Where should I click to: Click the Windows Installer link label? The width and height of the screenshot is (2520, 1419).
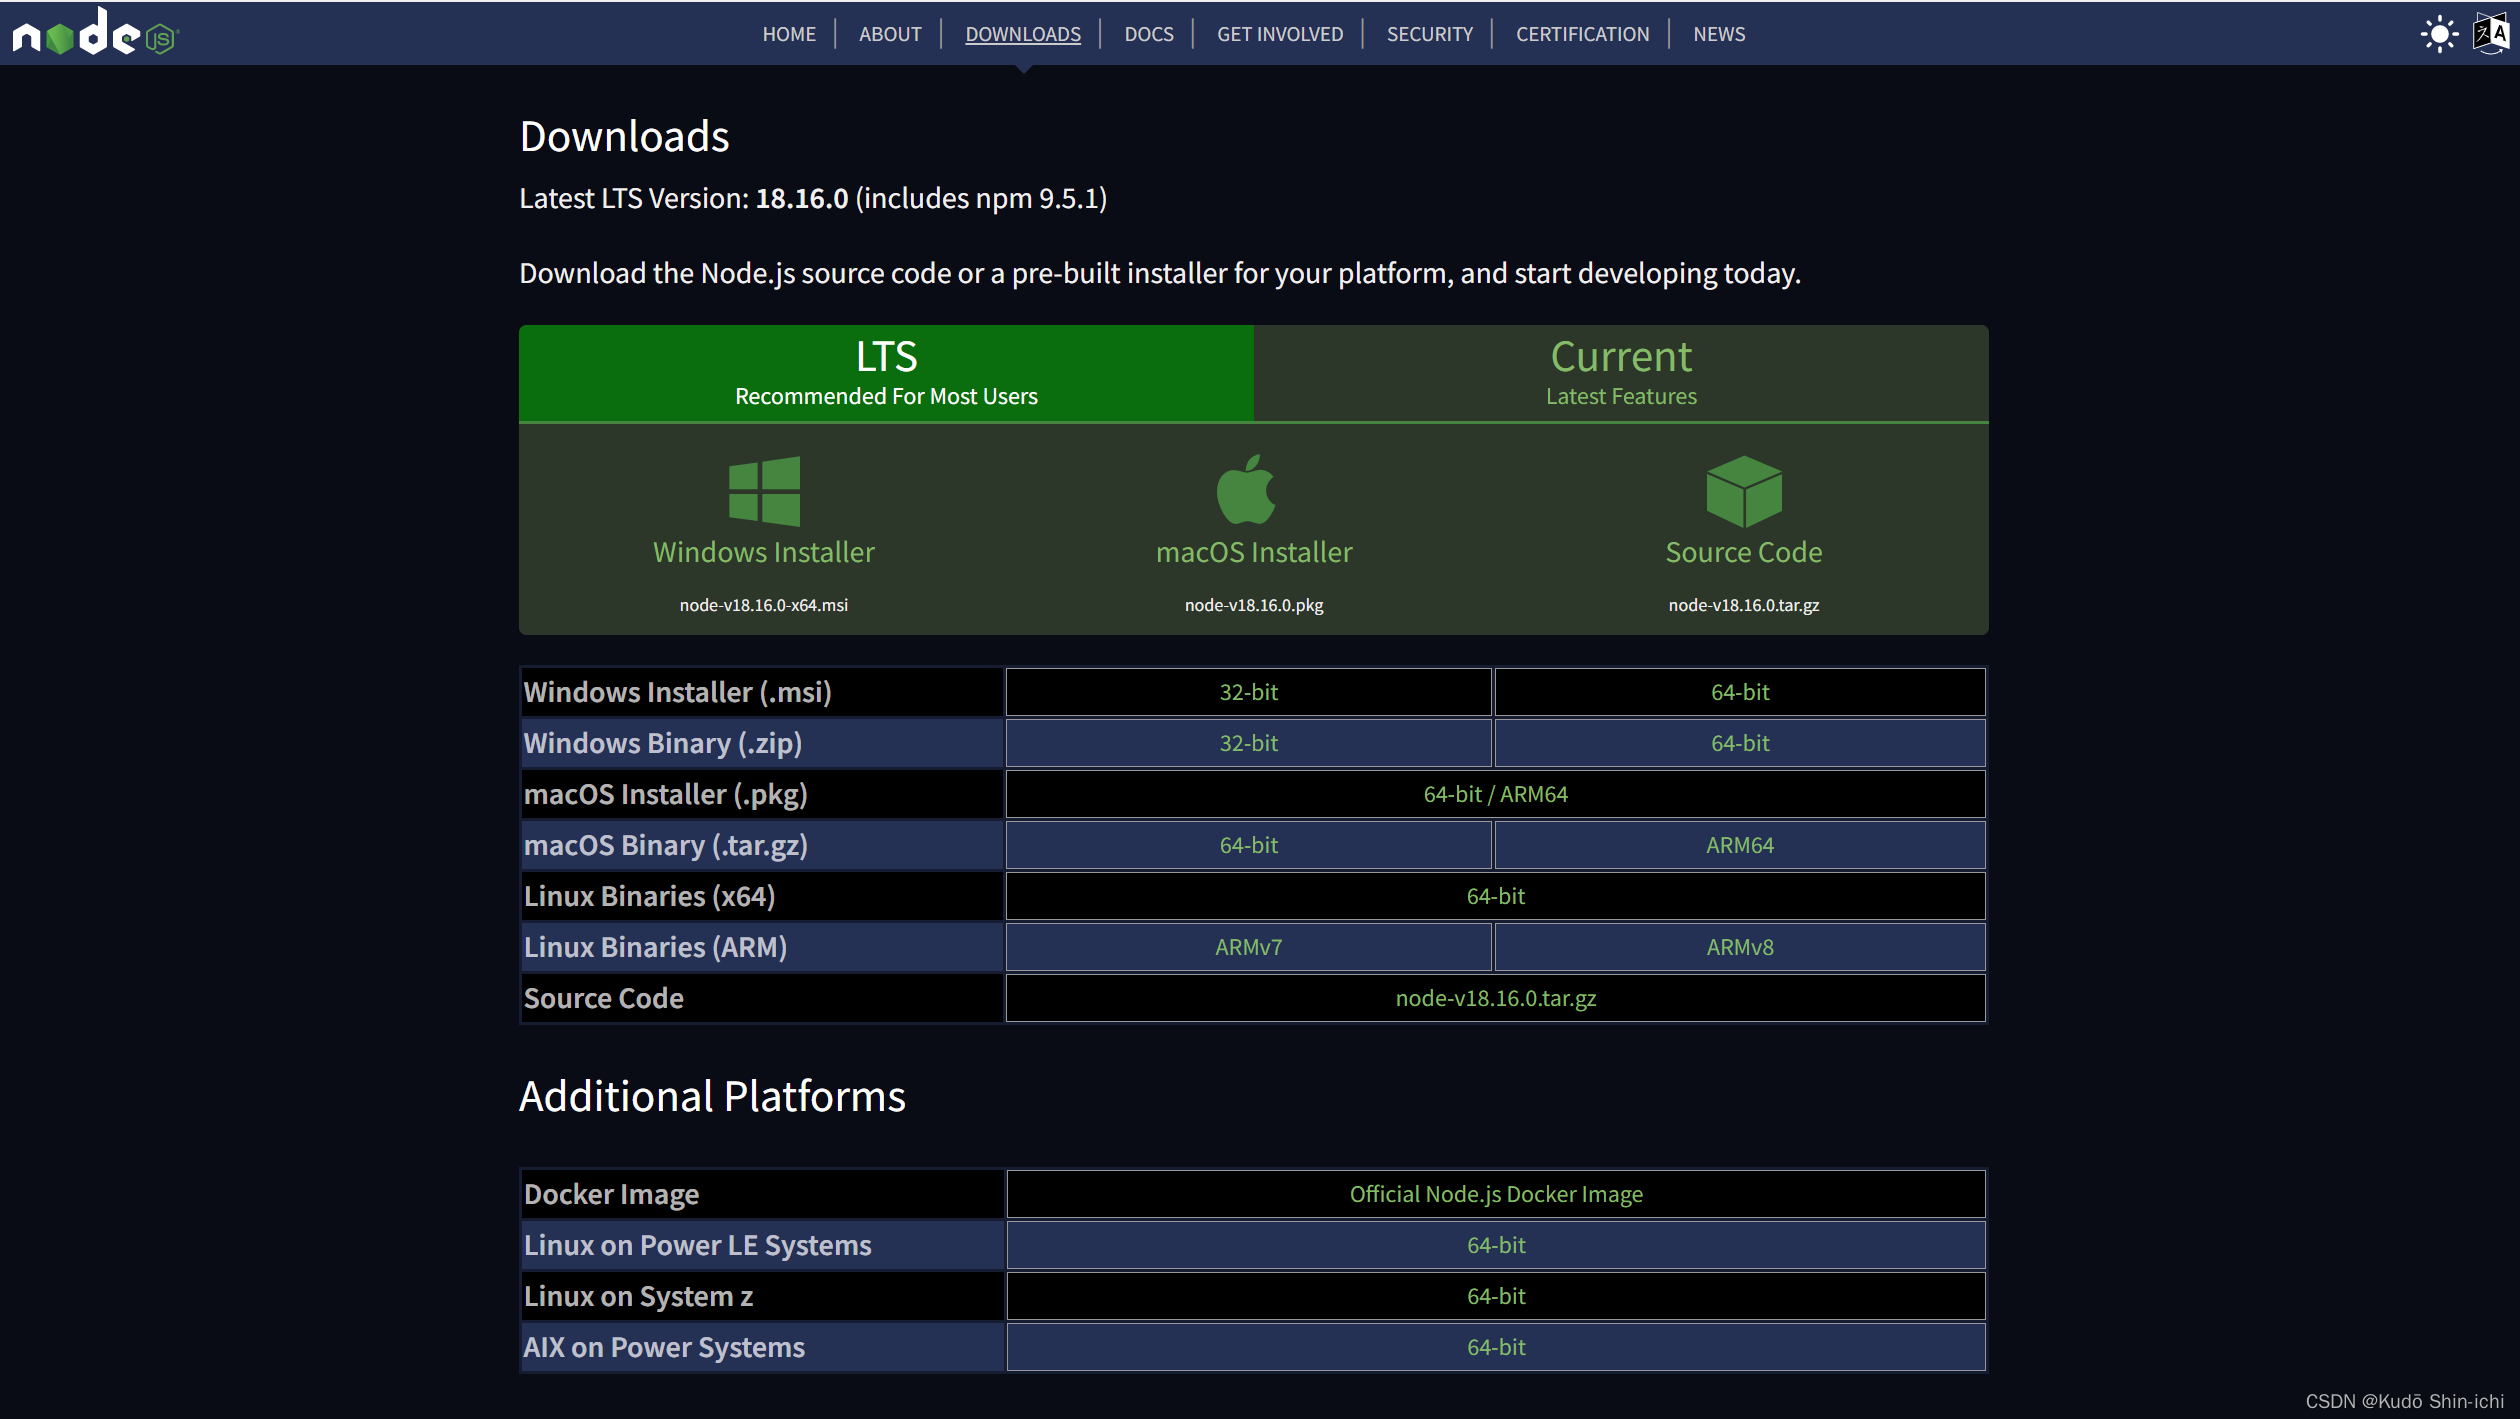[x=764, y=552]
